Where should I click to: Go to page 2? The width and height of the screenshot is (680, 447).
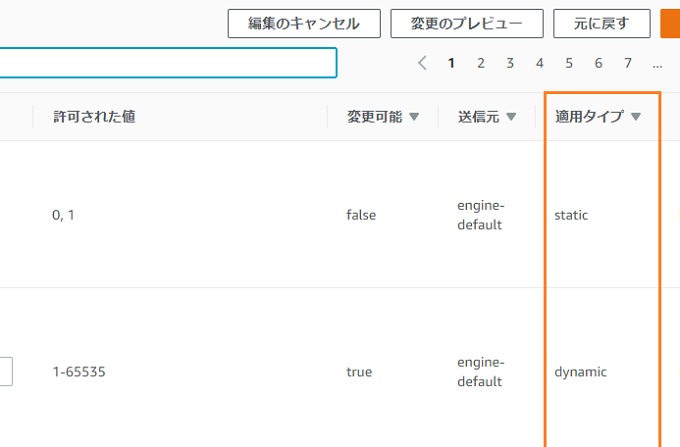click(481, 63)
